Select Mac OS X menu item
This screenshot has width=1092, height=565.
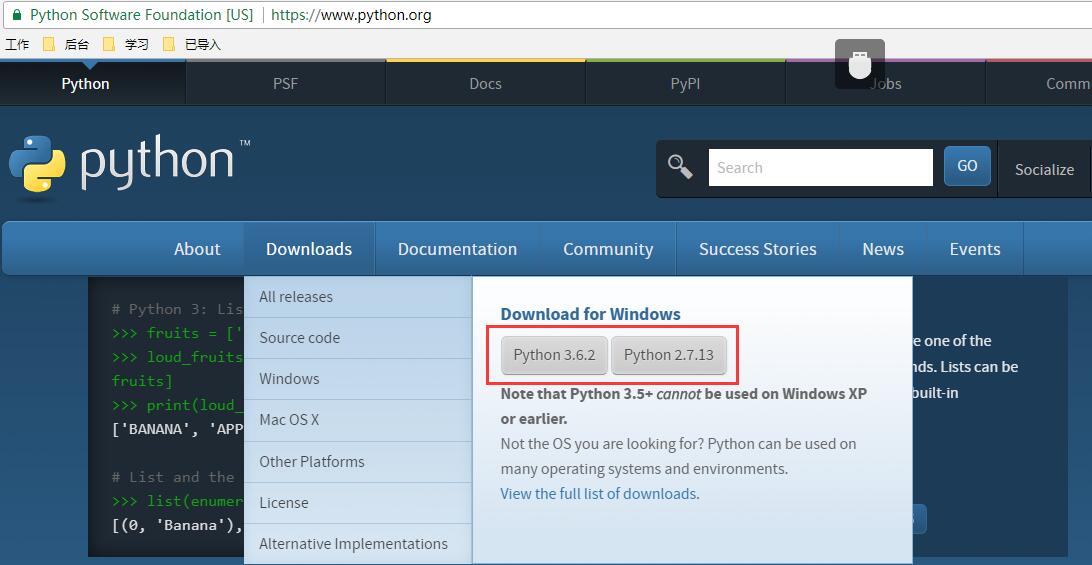click(x=289, y=420)
